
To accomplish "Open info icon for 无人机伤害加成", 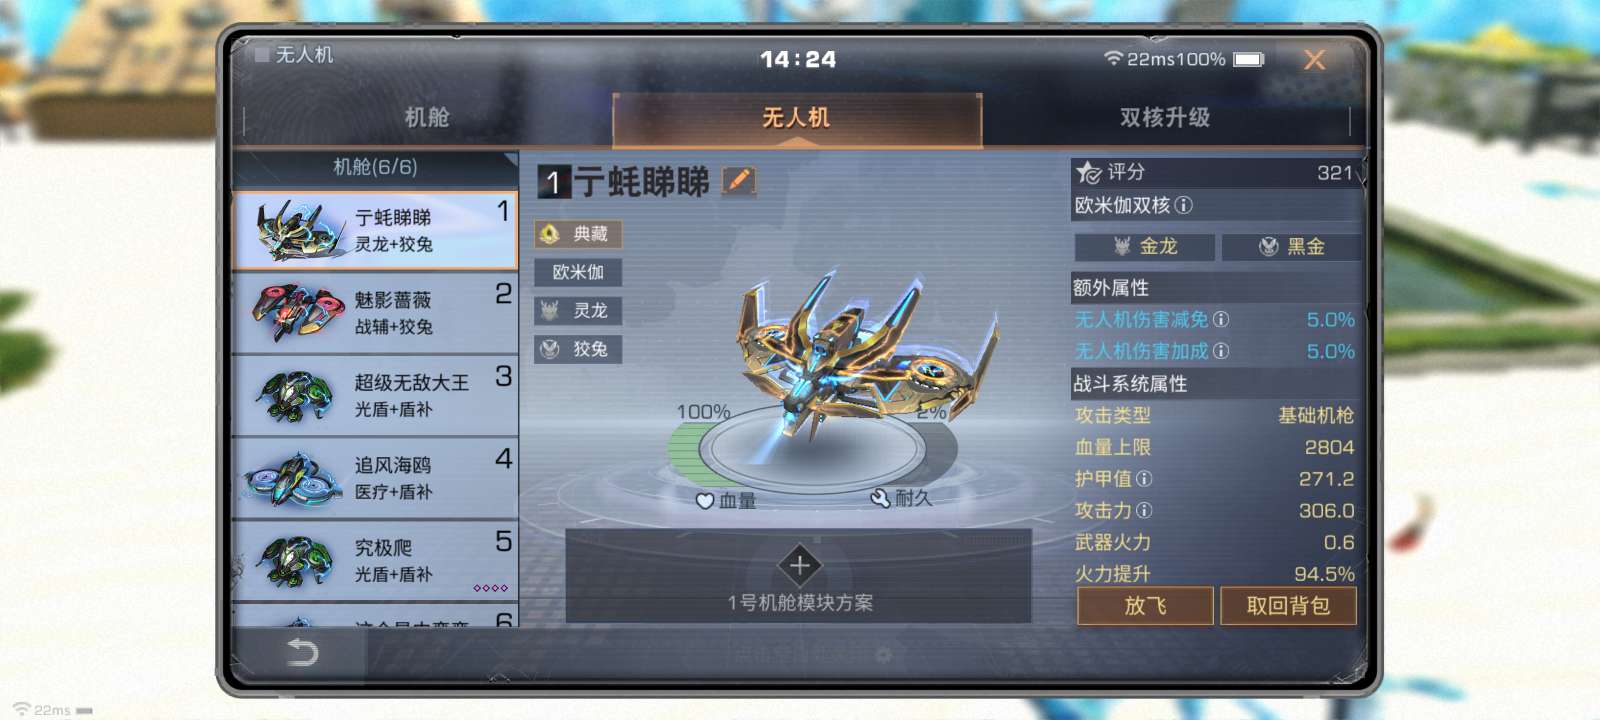I will [x=1221, y=351].
